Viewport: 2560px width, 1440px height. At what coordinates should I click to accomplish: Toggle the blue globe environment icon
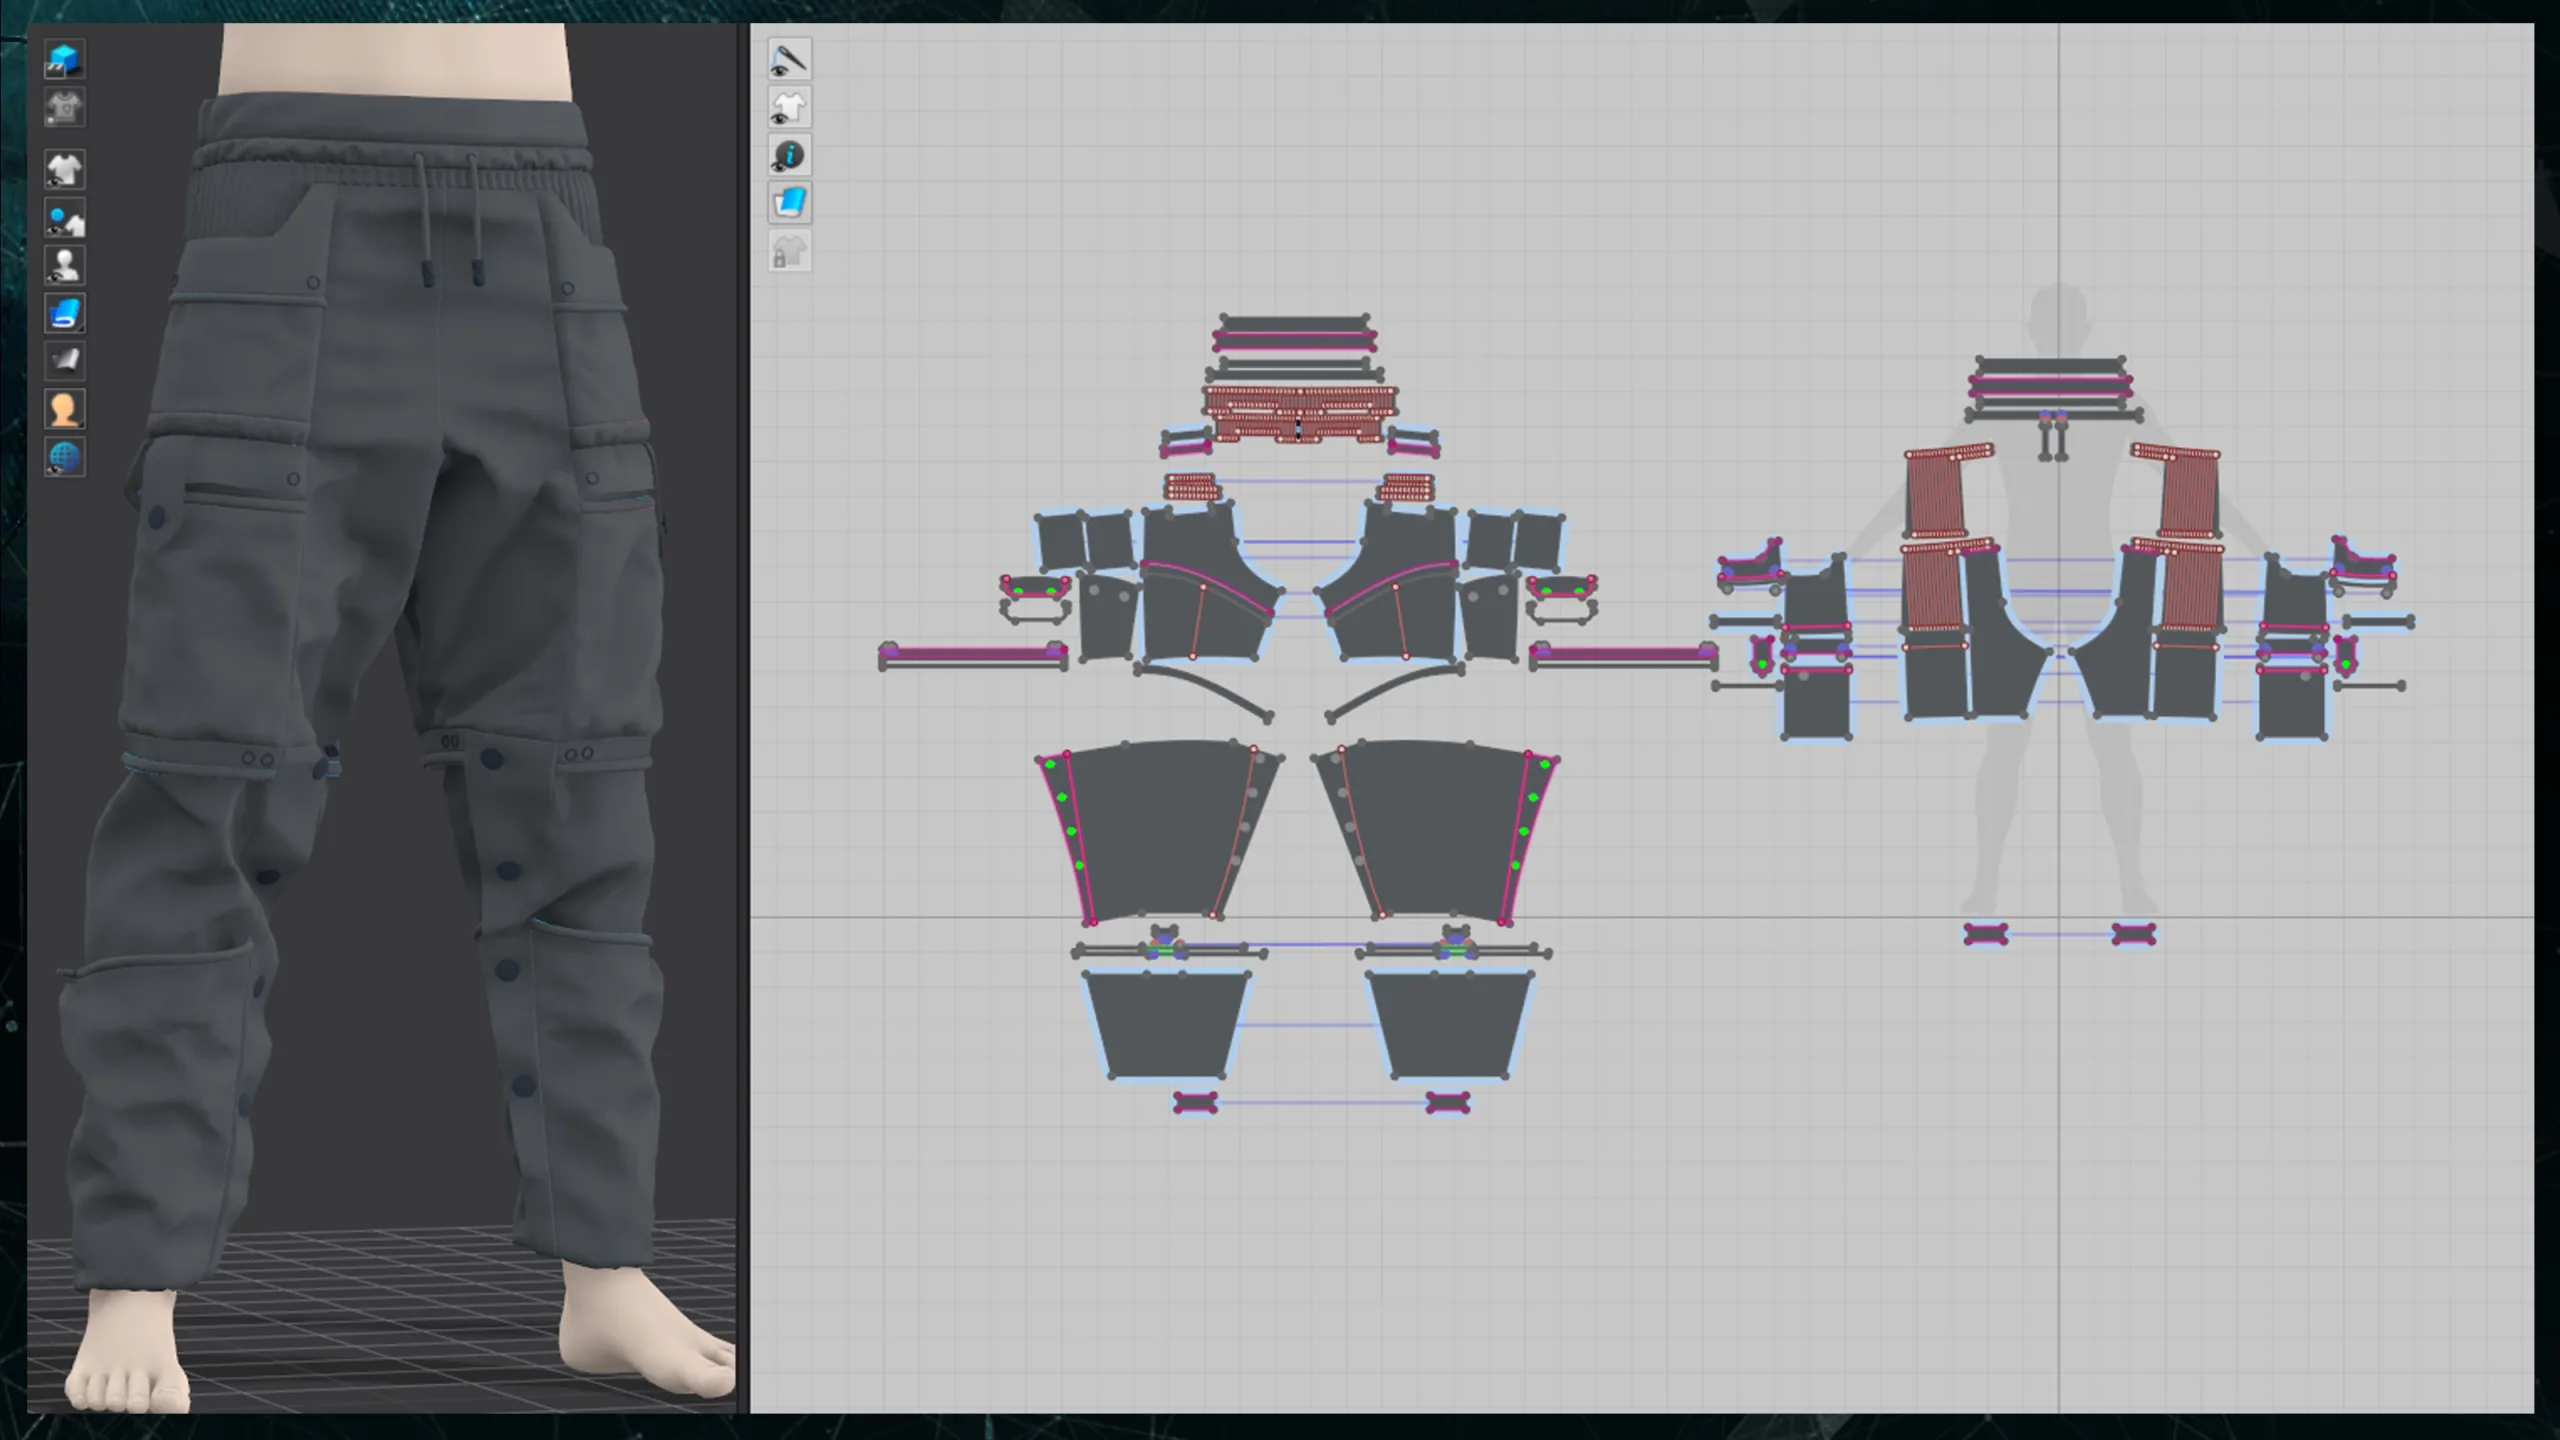coord(65,457)
